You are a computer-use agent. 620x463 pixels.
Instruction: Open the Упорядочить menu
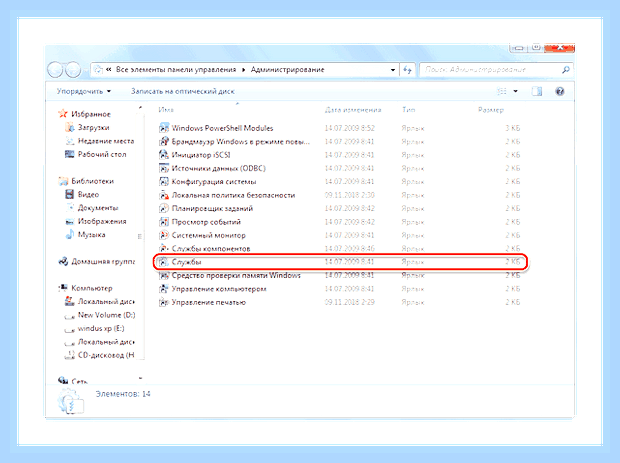click(83, 91)
